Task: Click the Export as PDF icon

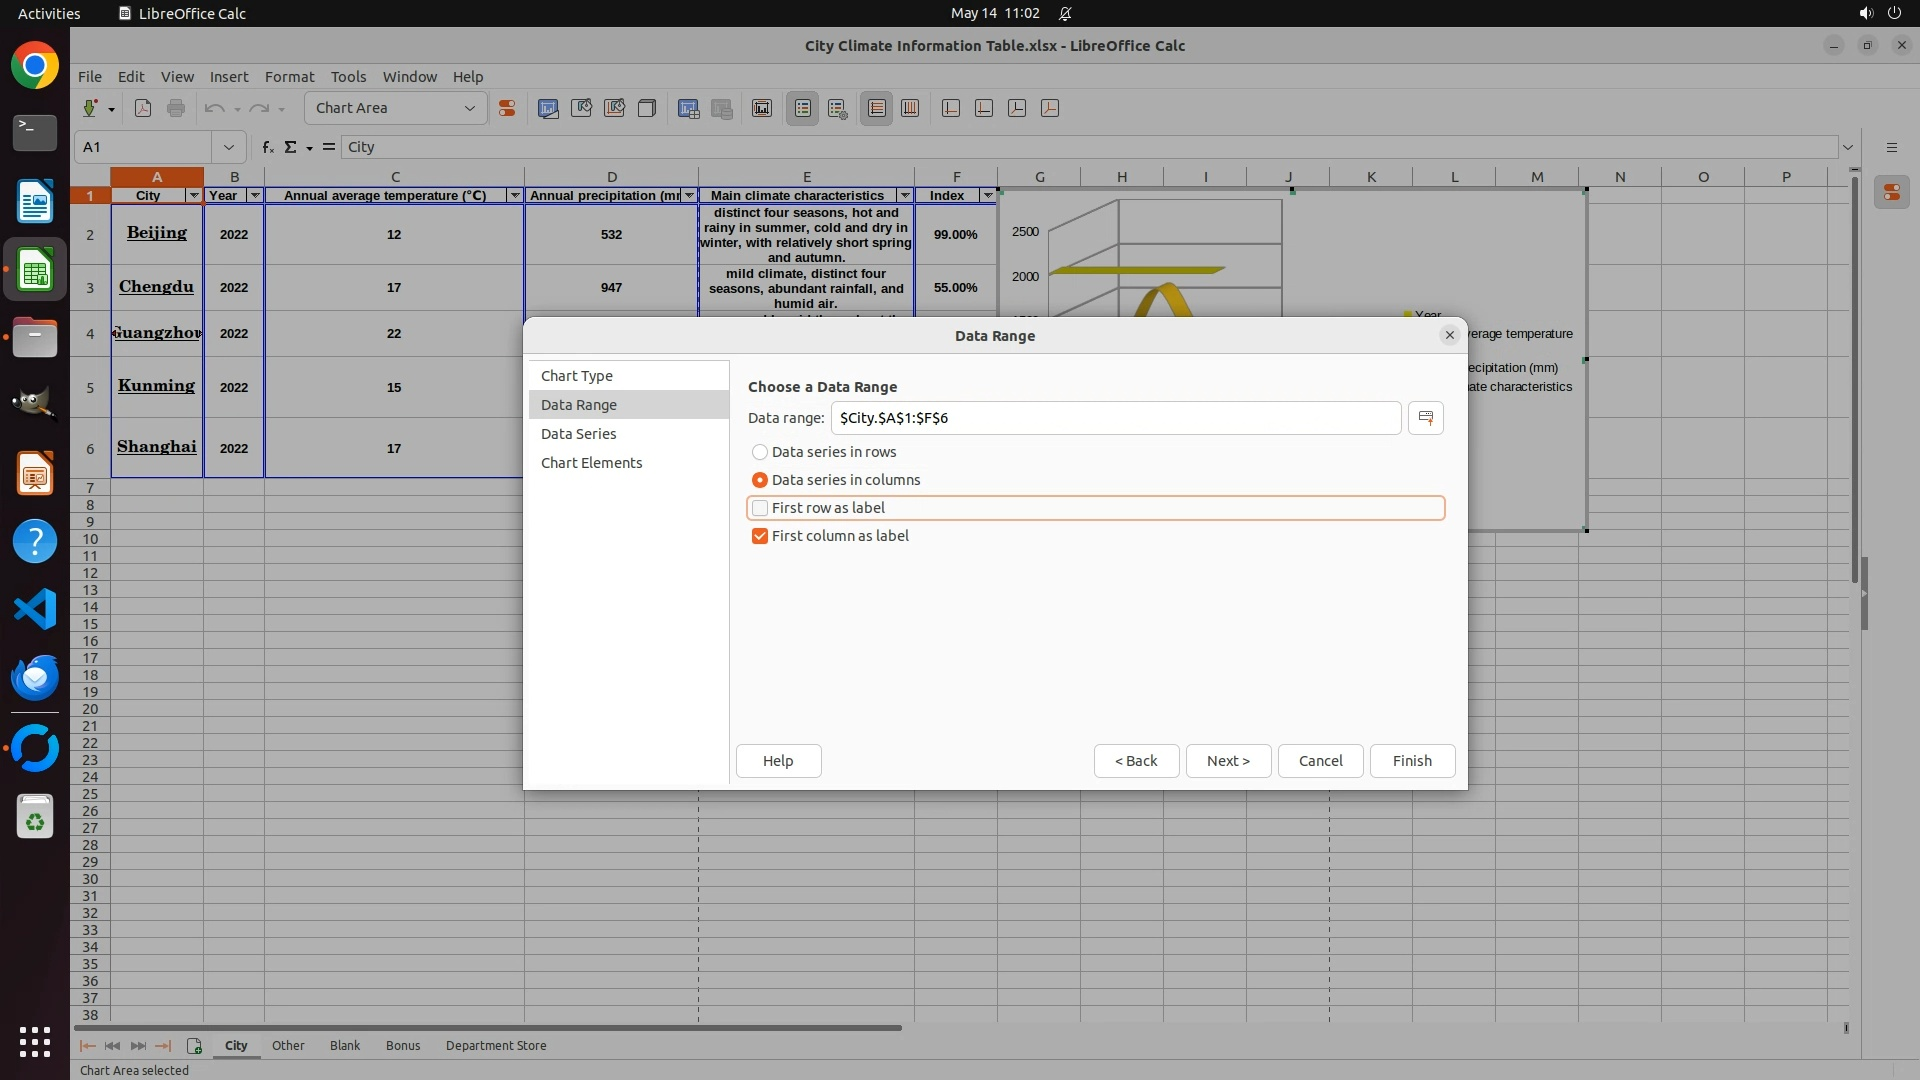Action: 143,108
